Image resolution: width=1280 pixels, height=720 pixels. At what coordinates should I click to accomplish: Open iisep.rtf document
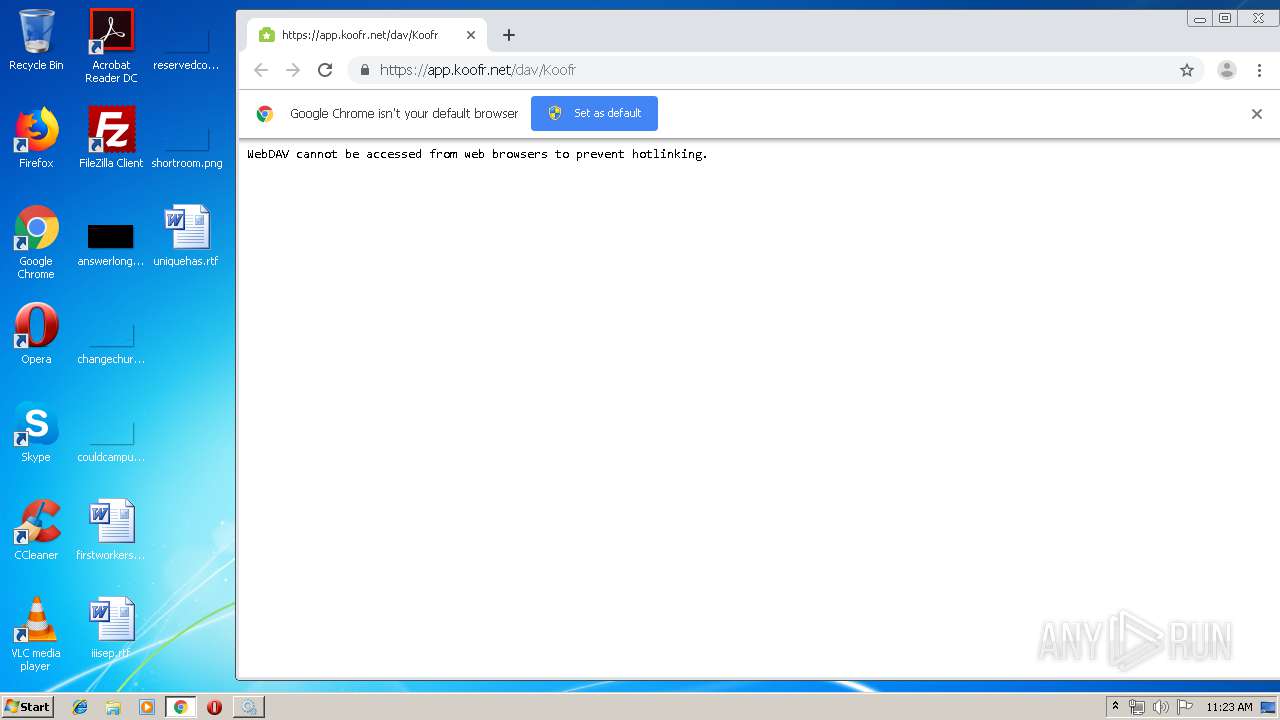(x=111, y=628)
